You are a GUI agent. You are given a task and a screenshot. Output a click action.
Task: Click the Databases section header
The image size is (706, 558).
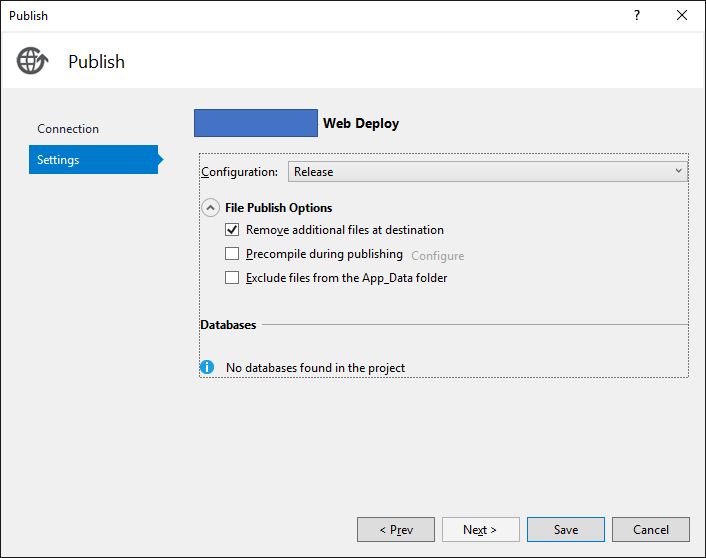pos(228,325)
